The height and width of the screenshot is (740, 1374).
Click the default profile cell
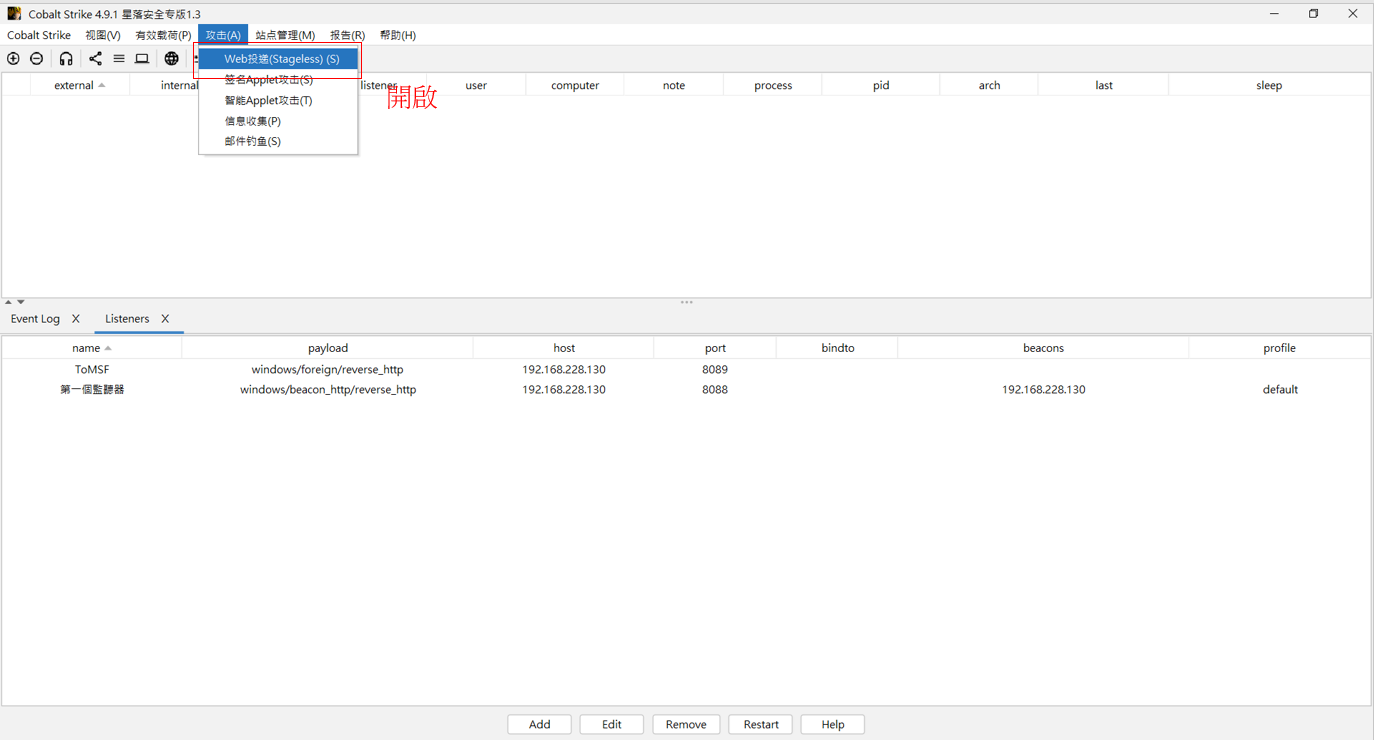pyautogui.click(x=1280, y=390)
